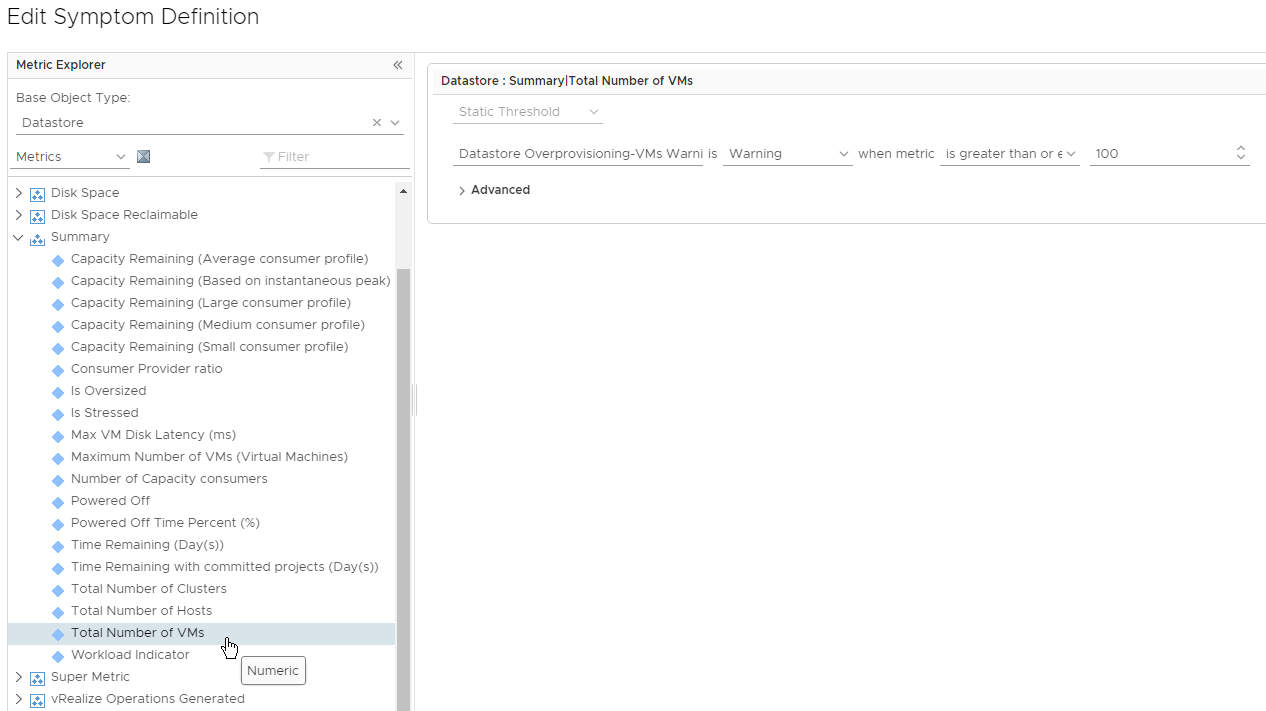Screen dimensions: 1266x711
Task: Open the Warning criticality dropdown
Action: point(787,154)
